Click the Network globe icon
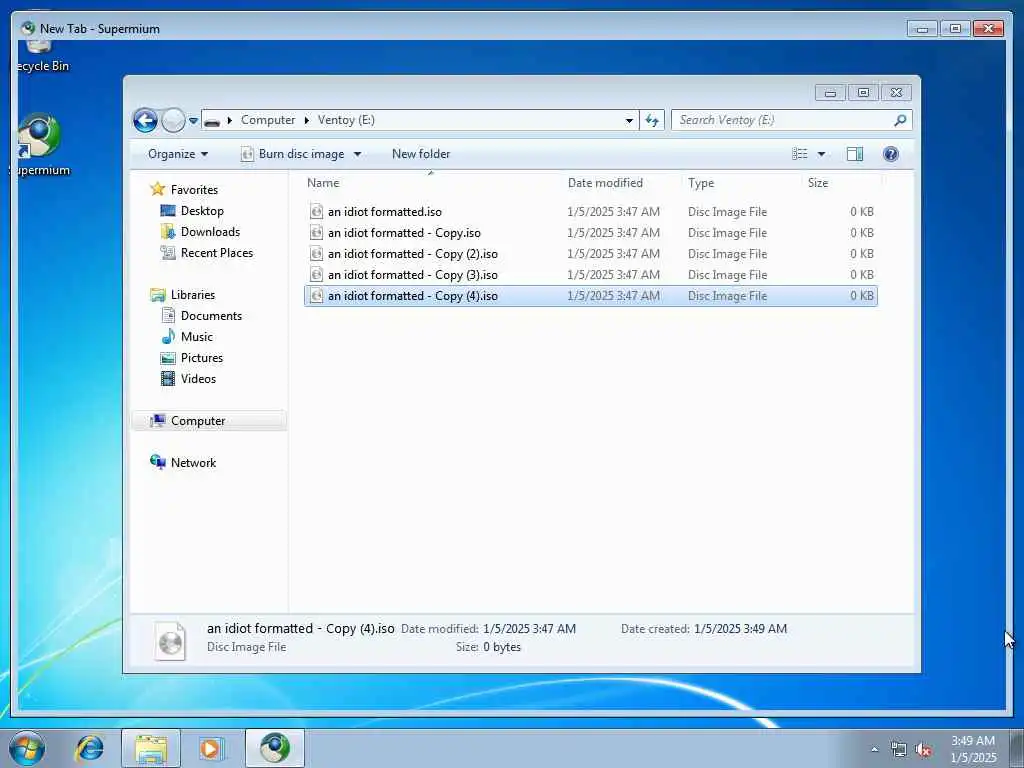1024x768 pixels. (157, 462)
